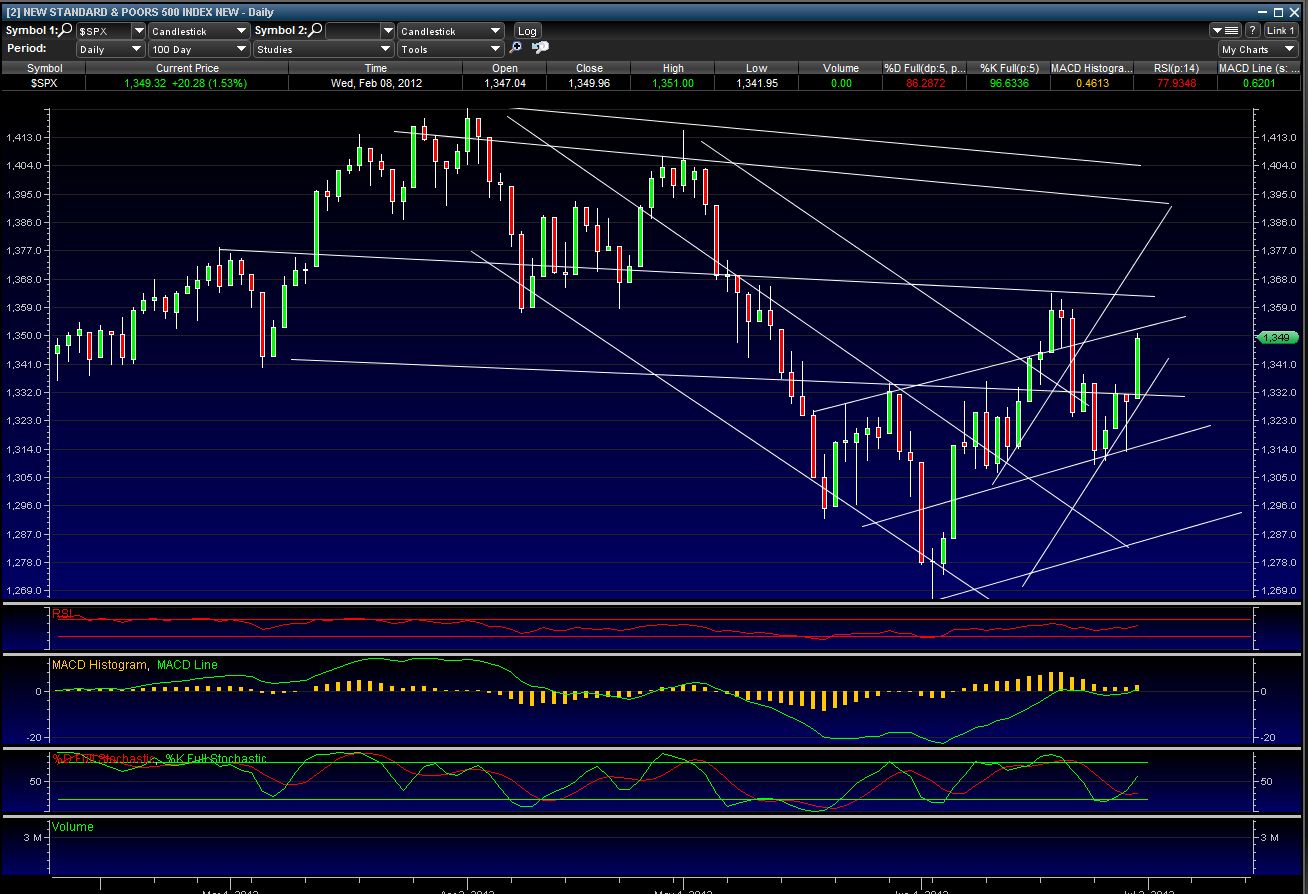The height and width of the screenshot is (894, 1308).
Task: Open the 100 Day range dropdown
Action: [x=199, y=49]
